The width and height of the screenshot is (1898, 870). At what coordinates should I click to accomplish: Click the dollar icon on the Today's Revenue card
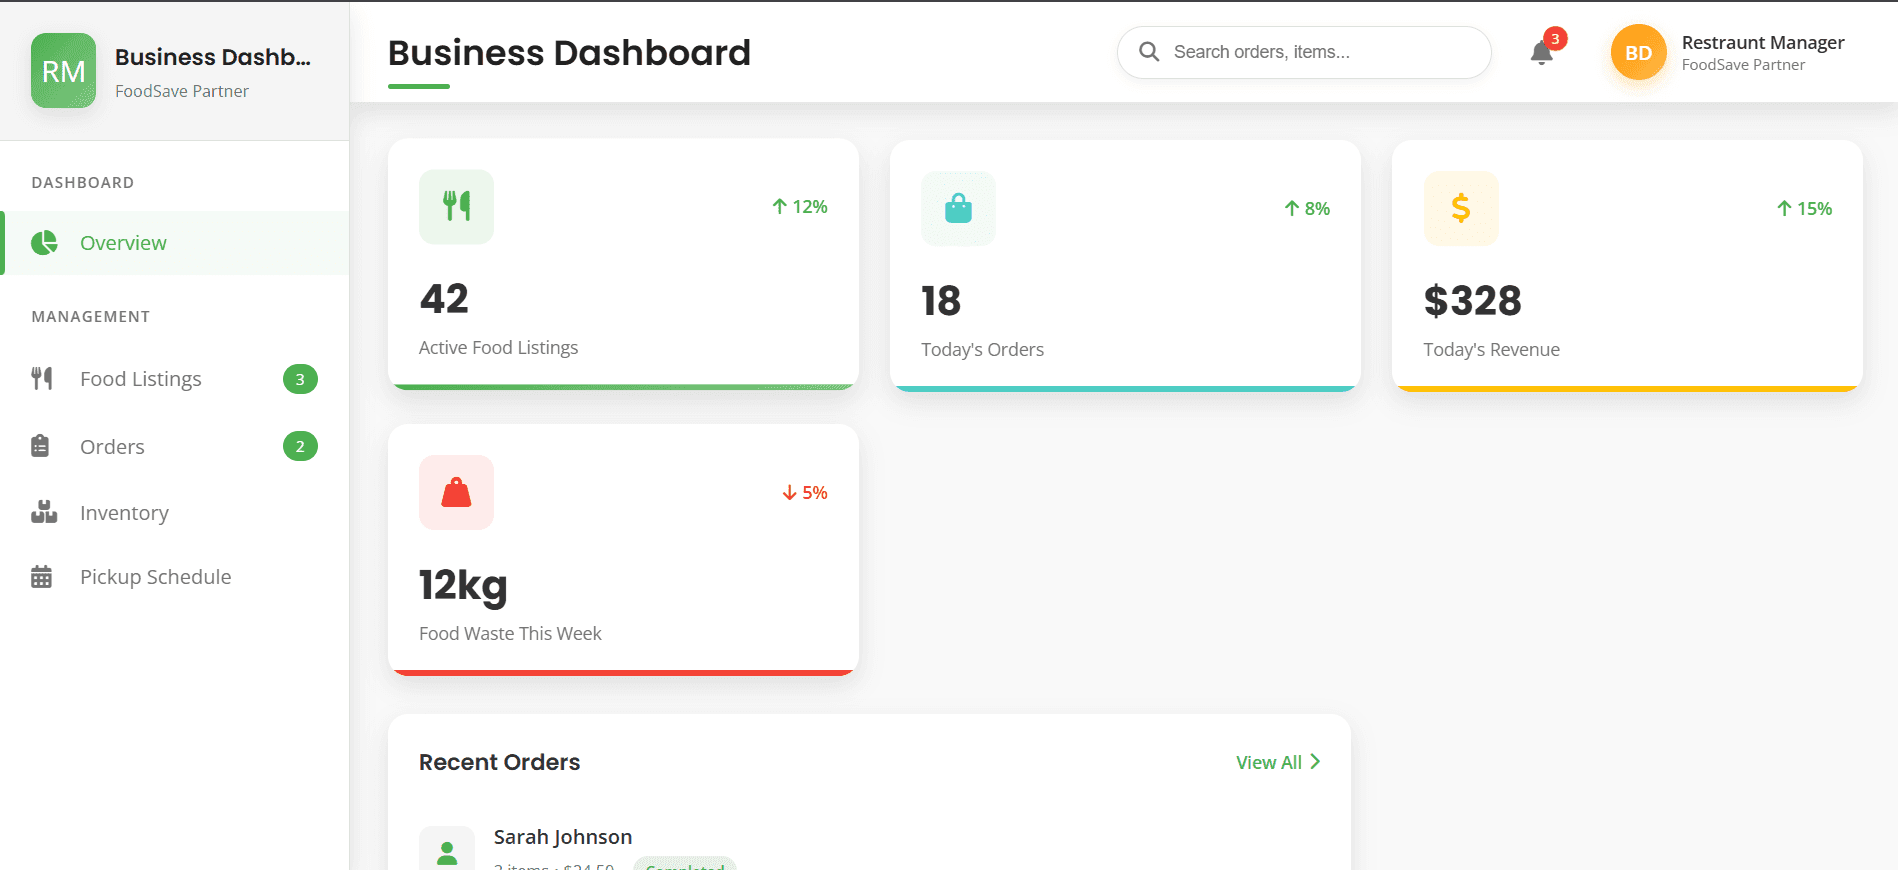click(x=1461, y=208)
